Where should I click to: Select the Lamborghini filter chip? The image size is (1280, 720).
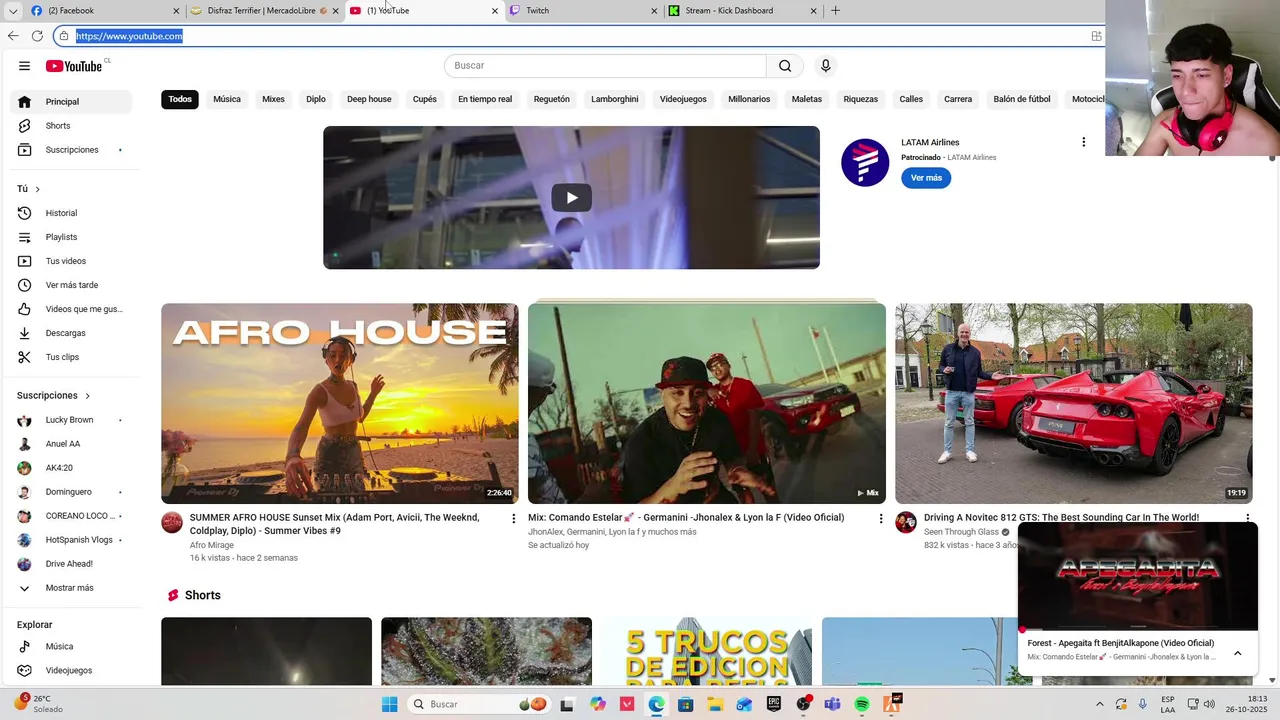[x=615, y=99]
